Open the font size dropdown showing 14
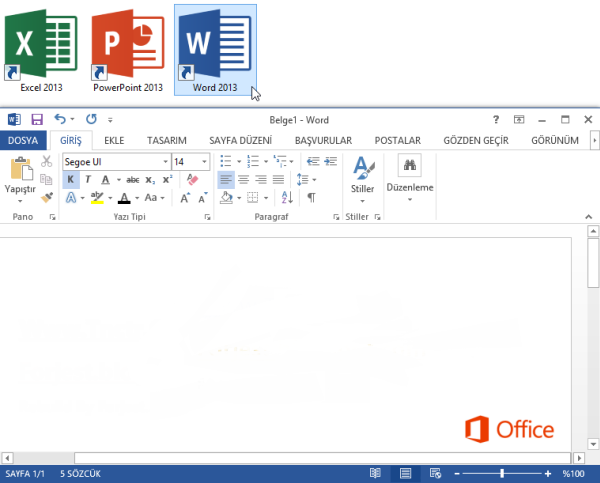 click(x=204, y=162)
